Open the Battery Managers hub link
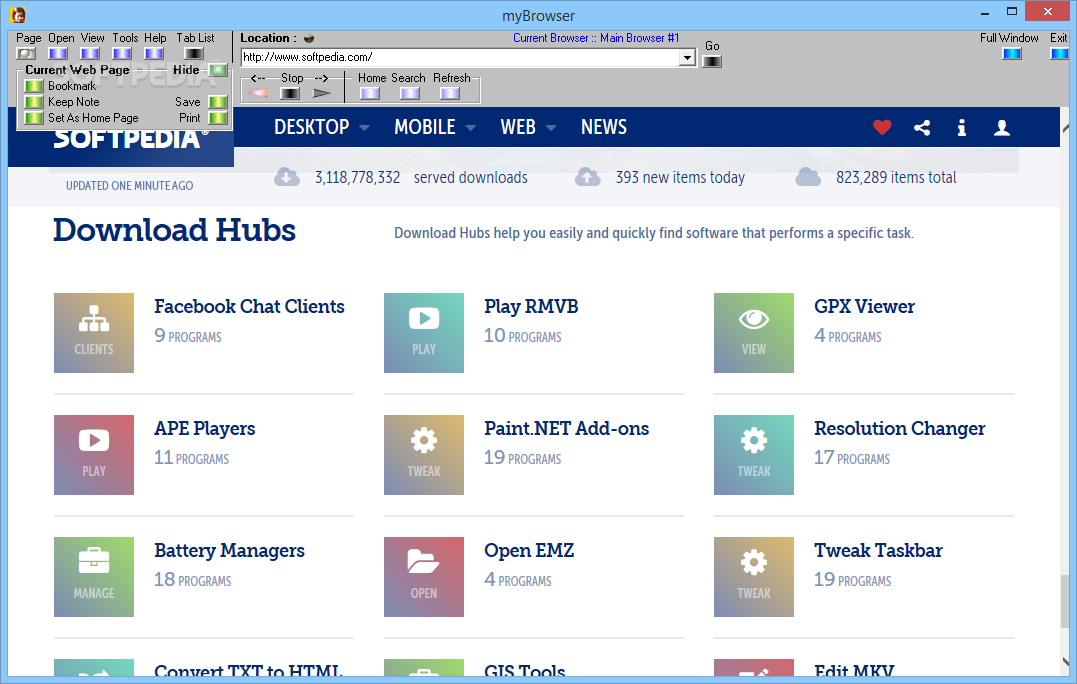Viewport: 1077px width, 684px height. [x=229, y=551]
